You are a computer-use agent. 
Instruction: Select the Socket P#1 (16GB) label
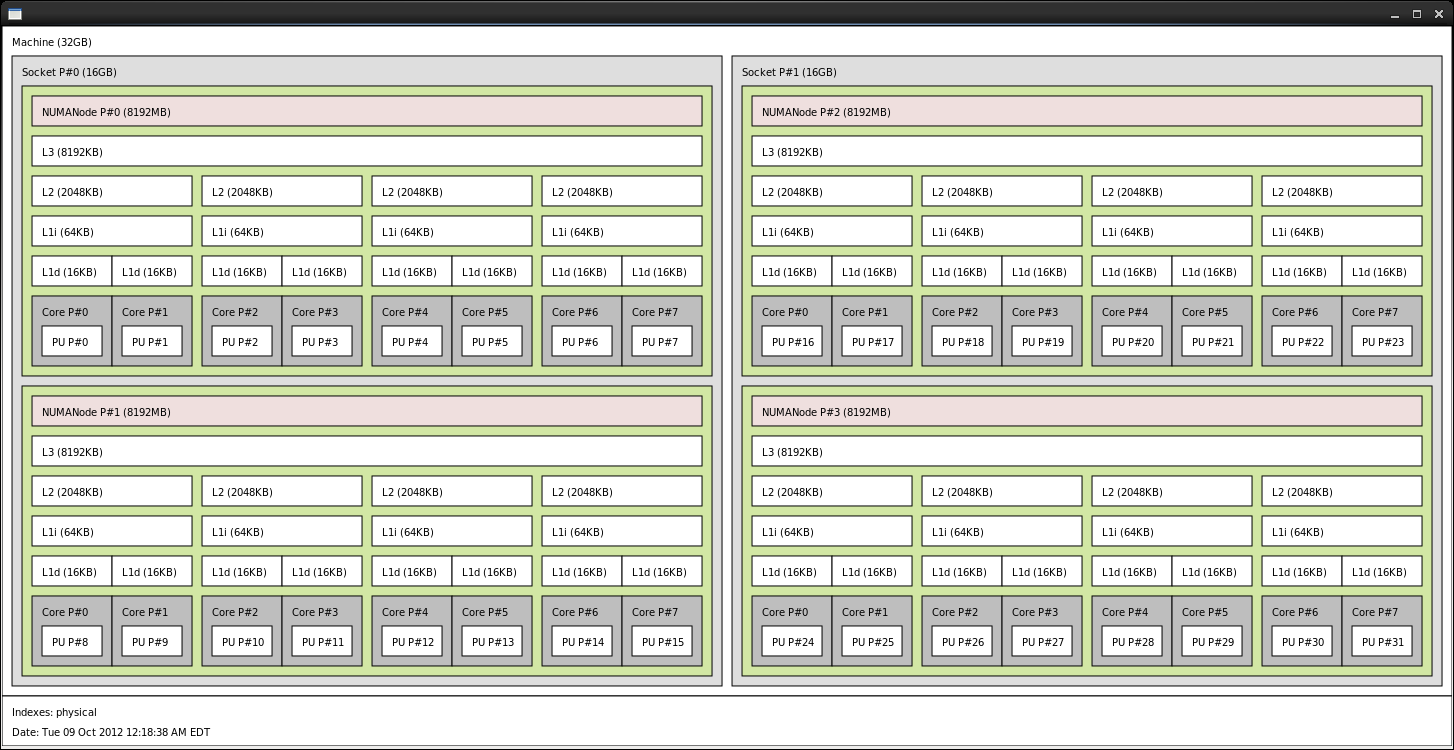pyautogui.click(x=789, y=72)
